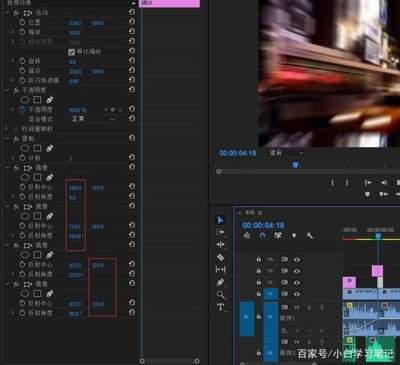Toggle the fx switch for Opacity effect
The image size is (400, 365).
[x=16, y=90]
